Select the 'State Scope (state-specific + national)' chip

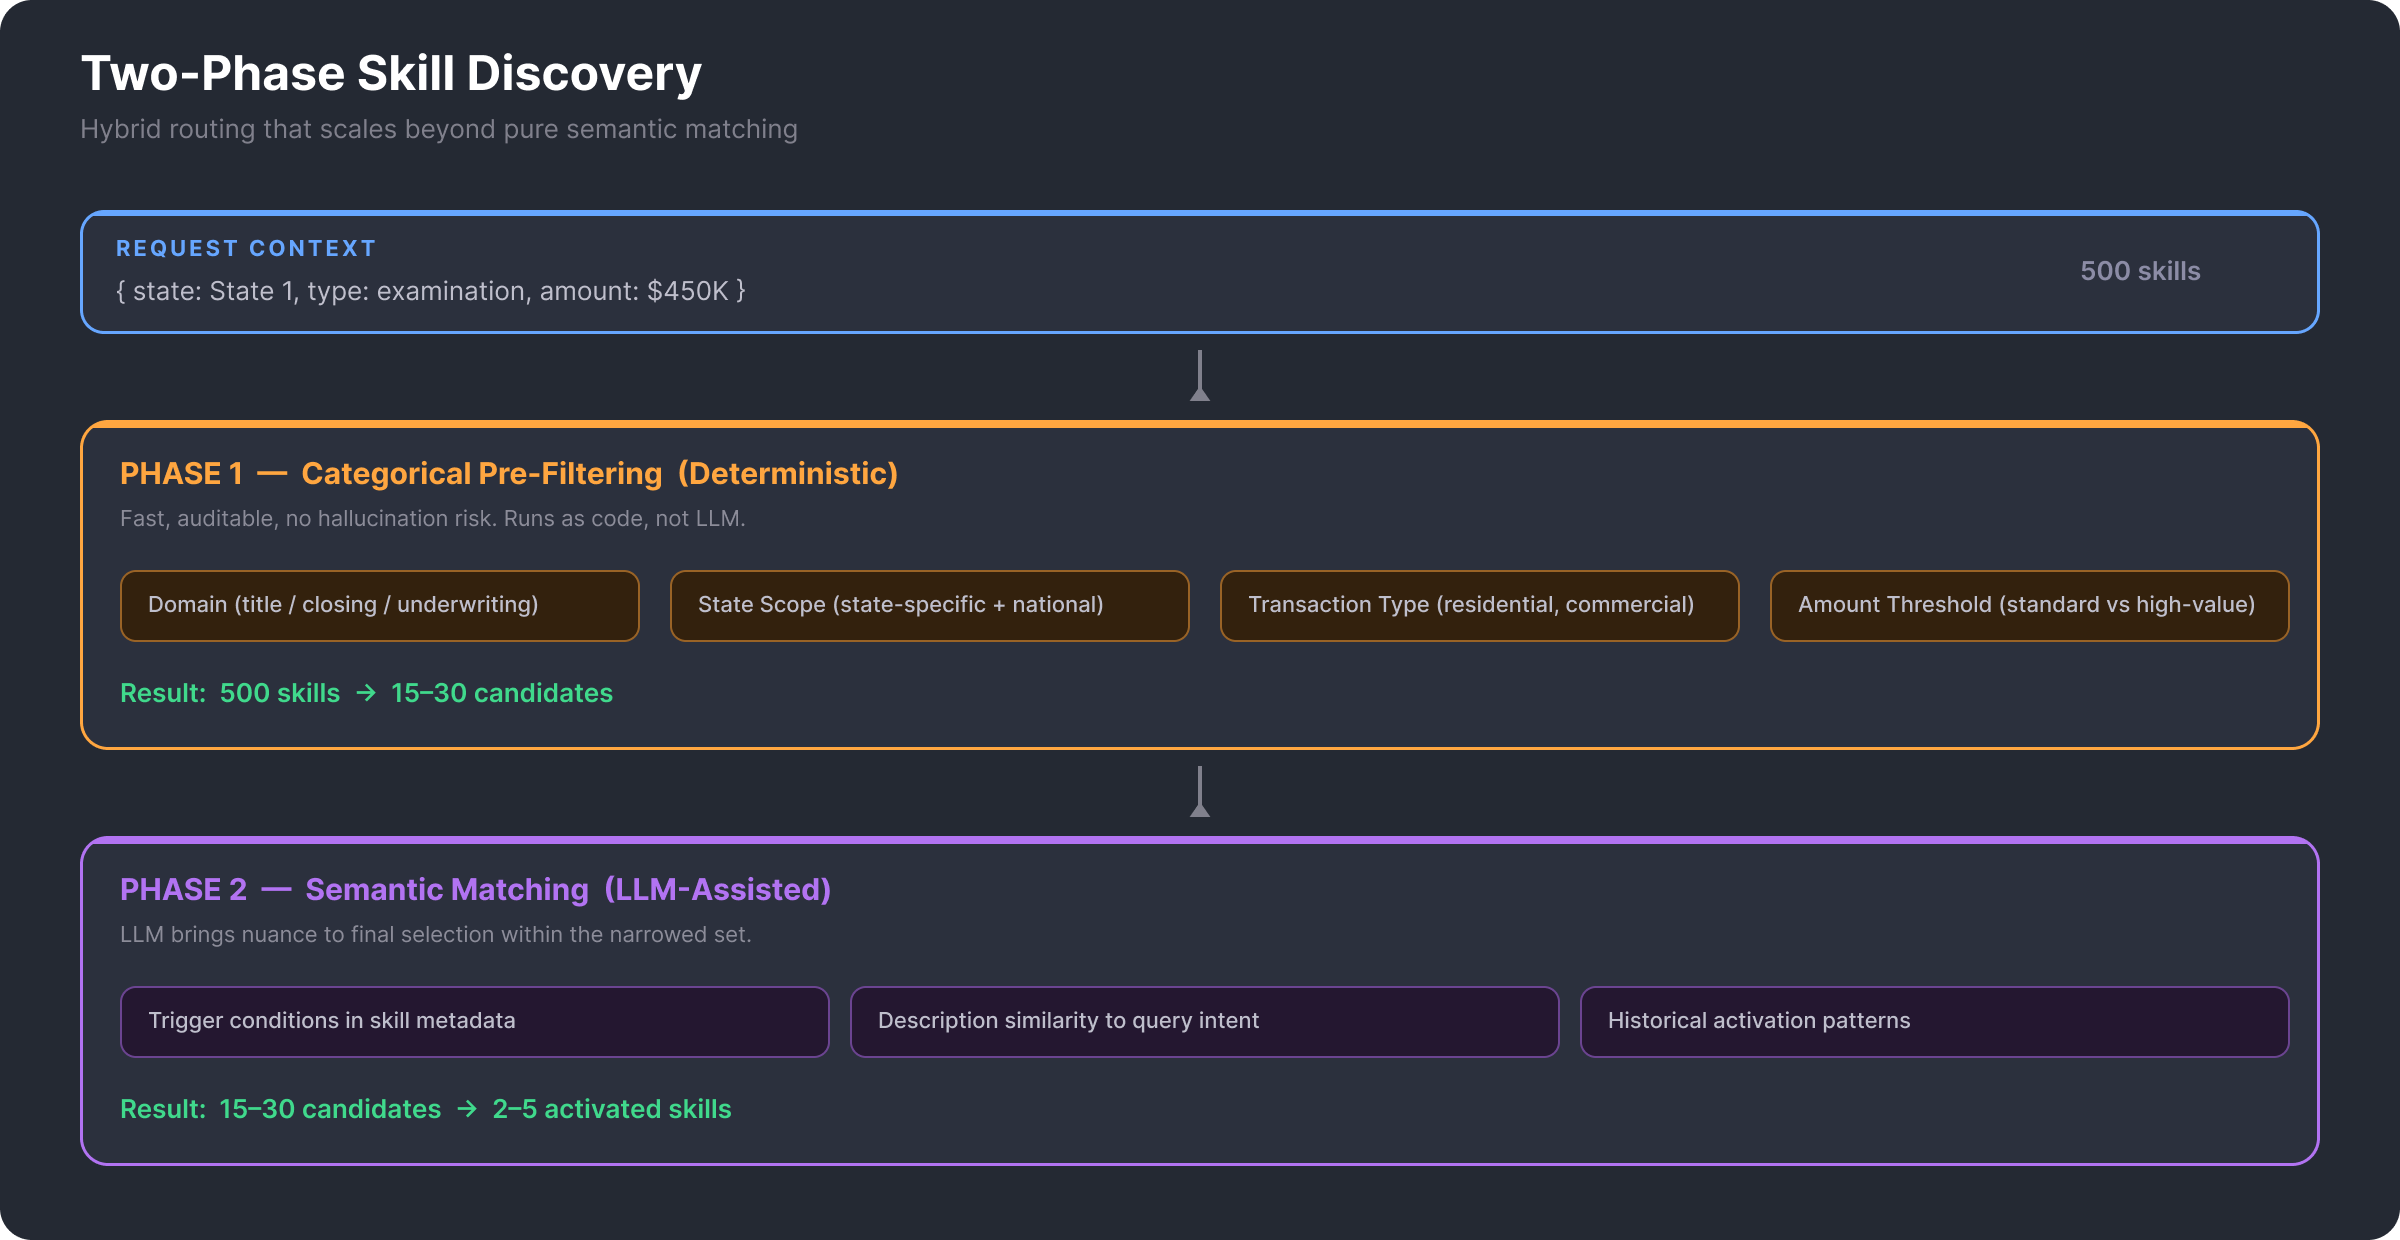(x=930, y=606)
